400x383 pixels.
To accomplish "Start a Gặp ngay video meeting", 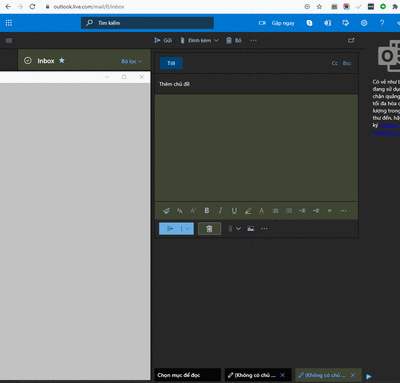I will click(277, 23).
